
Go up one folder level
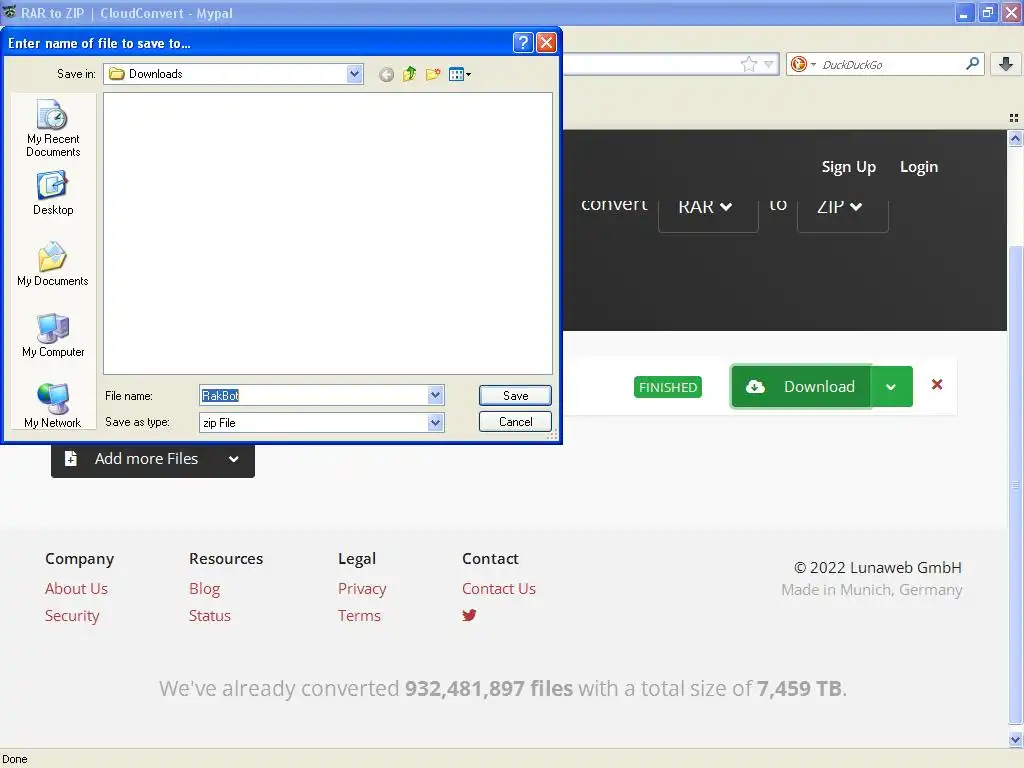[x=409, y=74]
